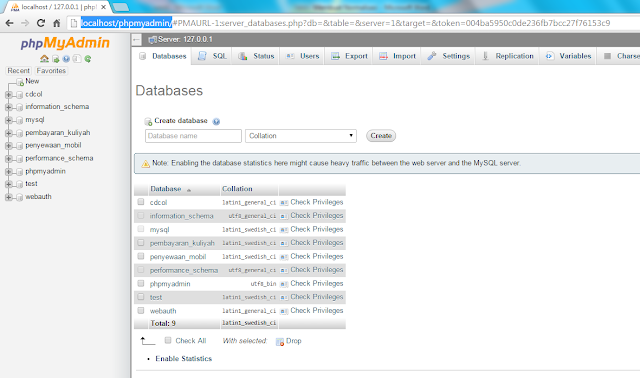
Task: Expand the performance_schema tree node
Action: click(x=9, y=159)
